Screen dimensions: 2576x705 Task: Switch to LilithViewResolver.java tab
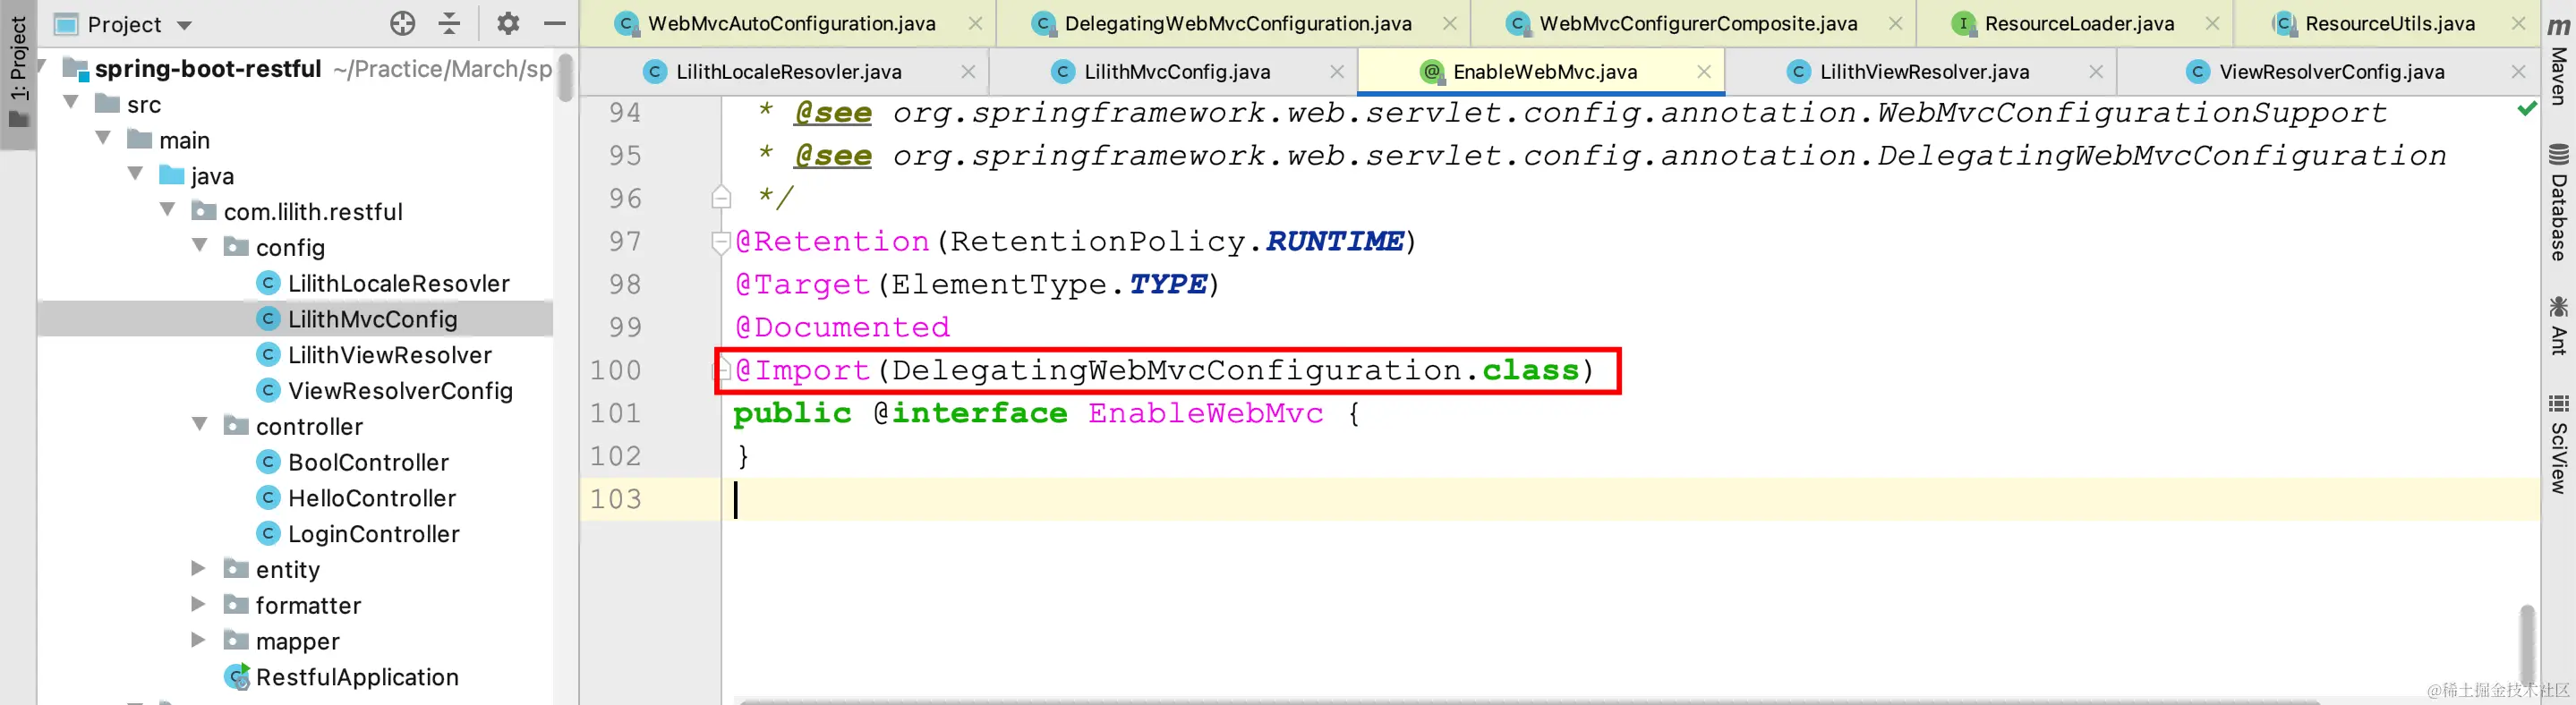[x=1924, y=72]
